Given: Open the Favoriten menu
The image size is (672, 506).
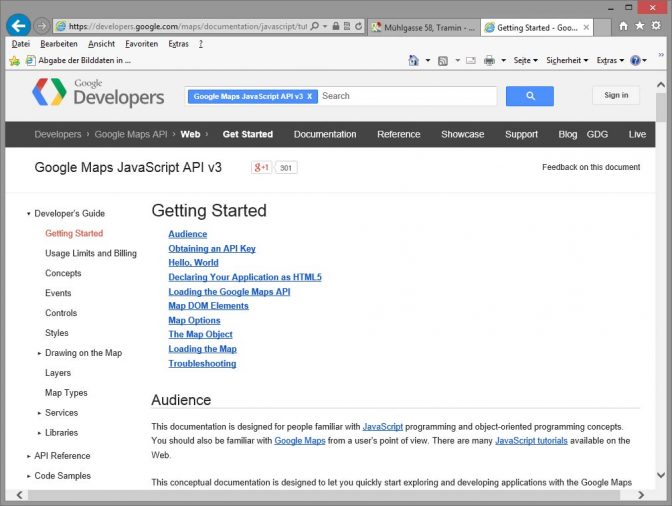Looking at the screenshot, I should pyautogui.click(x=141, y=44).
